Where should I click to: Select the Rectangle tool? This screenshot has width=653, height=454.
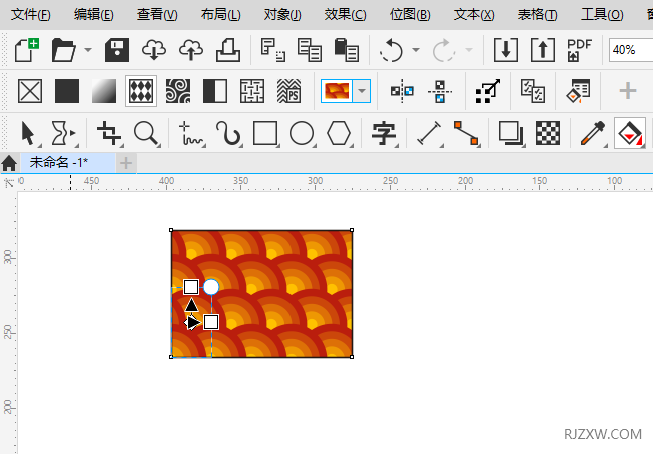tap(265, 133)
